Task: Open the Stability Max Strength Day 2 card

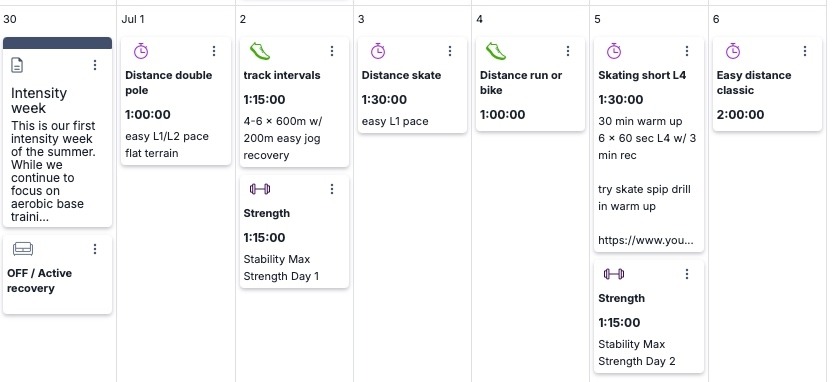Action: 648,317
